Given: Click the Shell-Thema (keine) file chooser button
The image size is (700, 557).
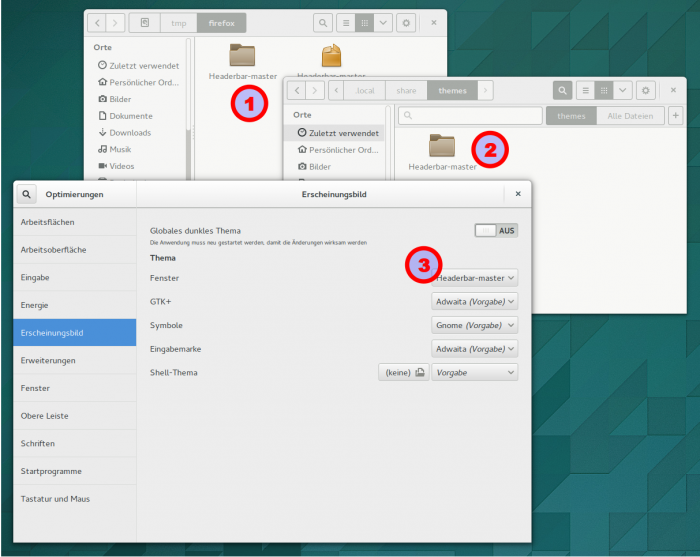Looking at the screenshot, I should (x=403, y=372).
